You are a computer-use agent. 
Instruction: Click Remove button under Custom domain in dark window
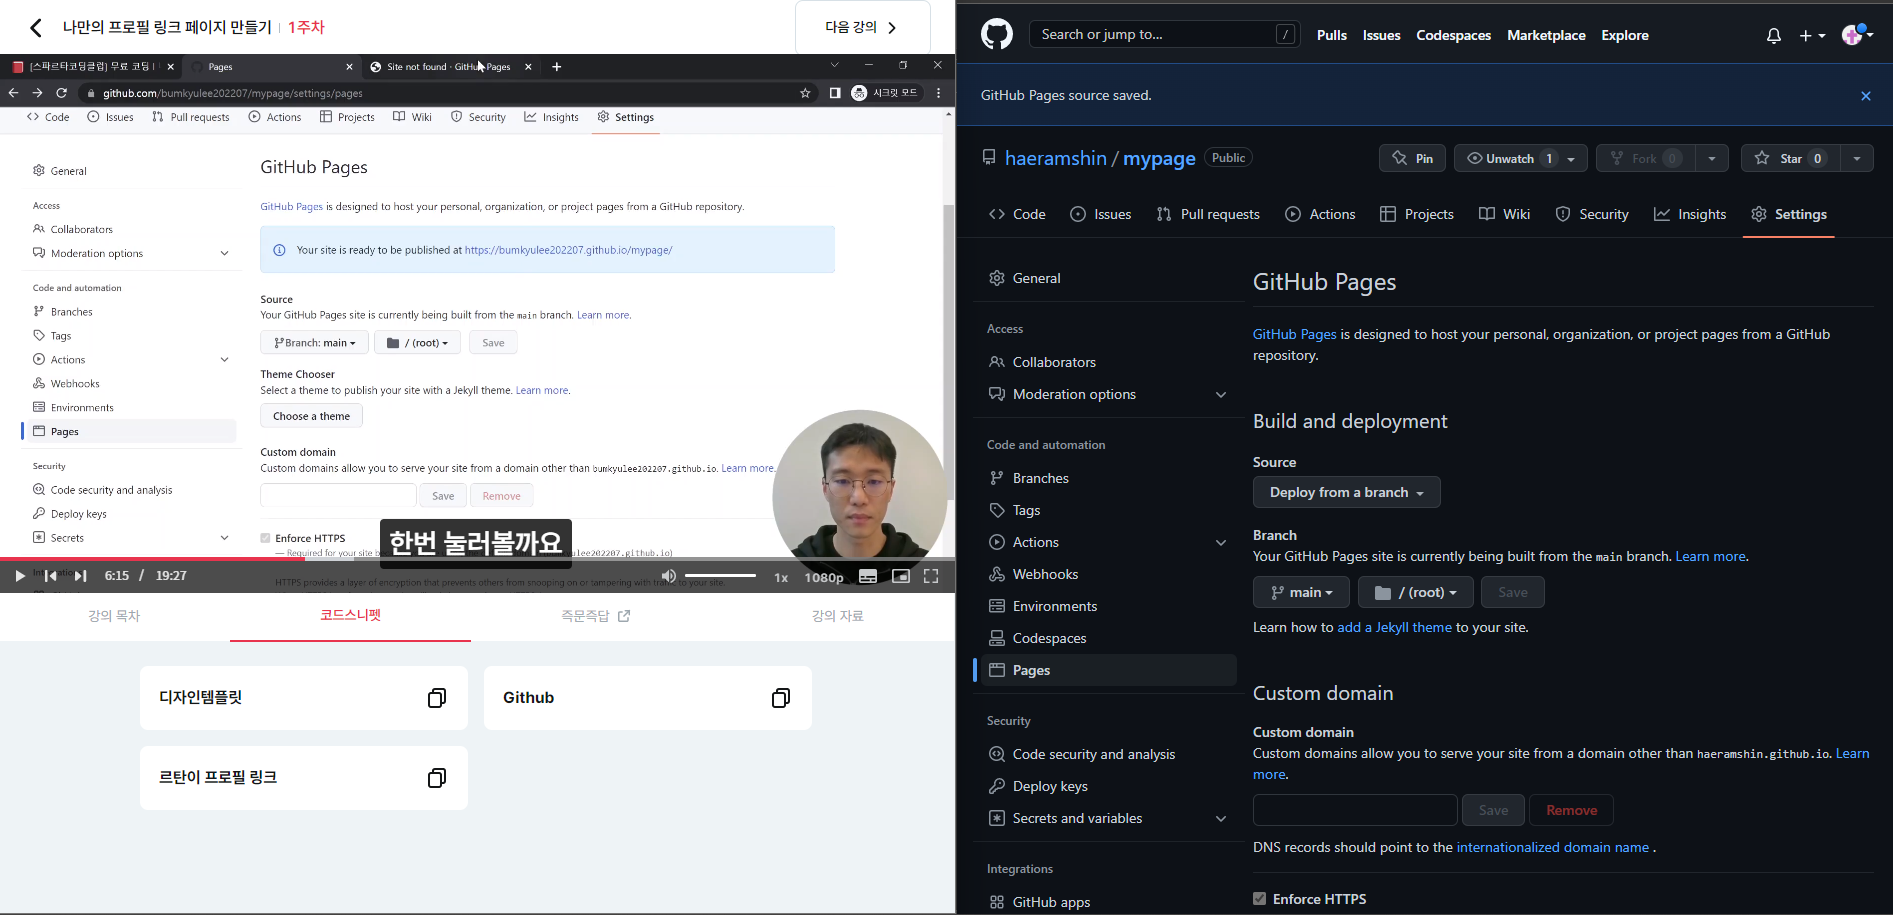1571,810
